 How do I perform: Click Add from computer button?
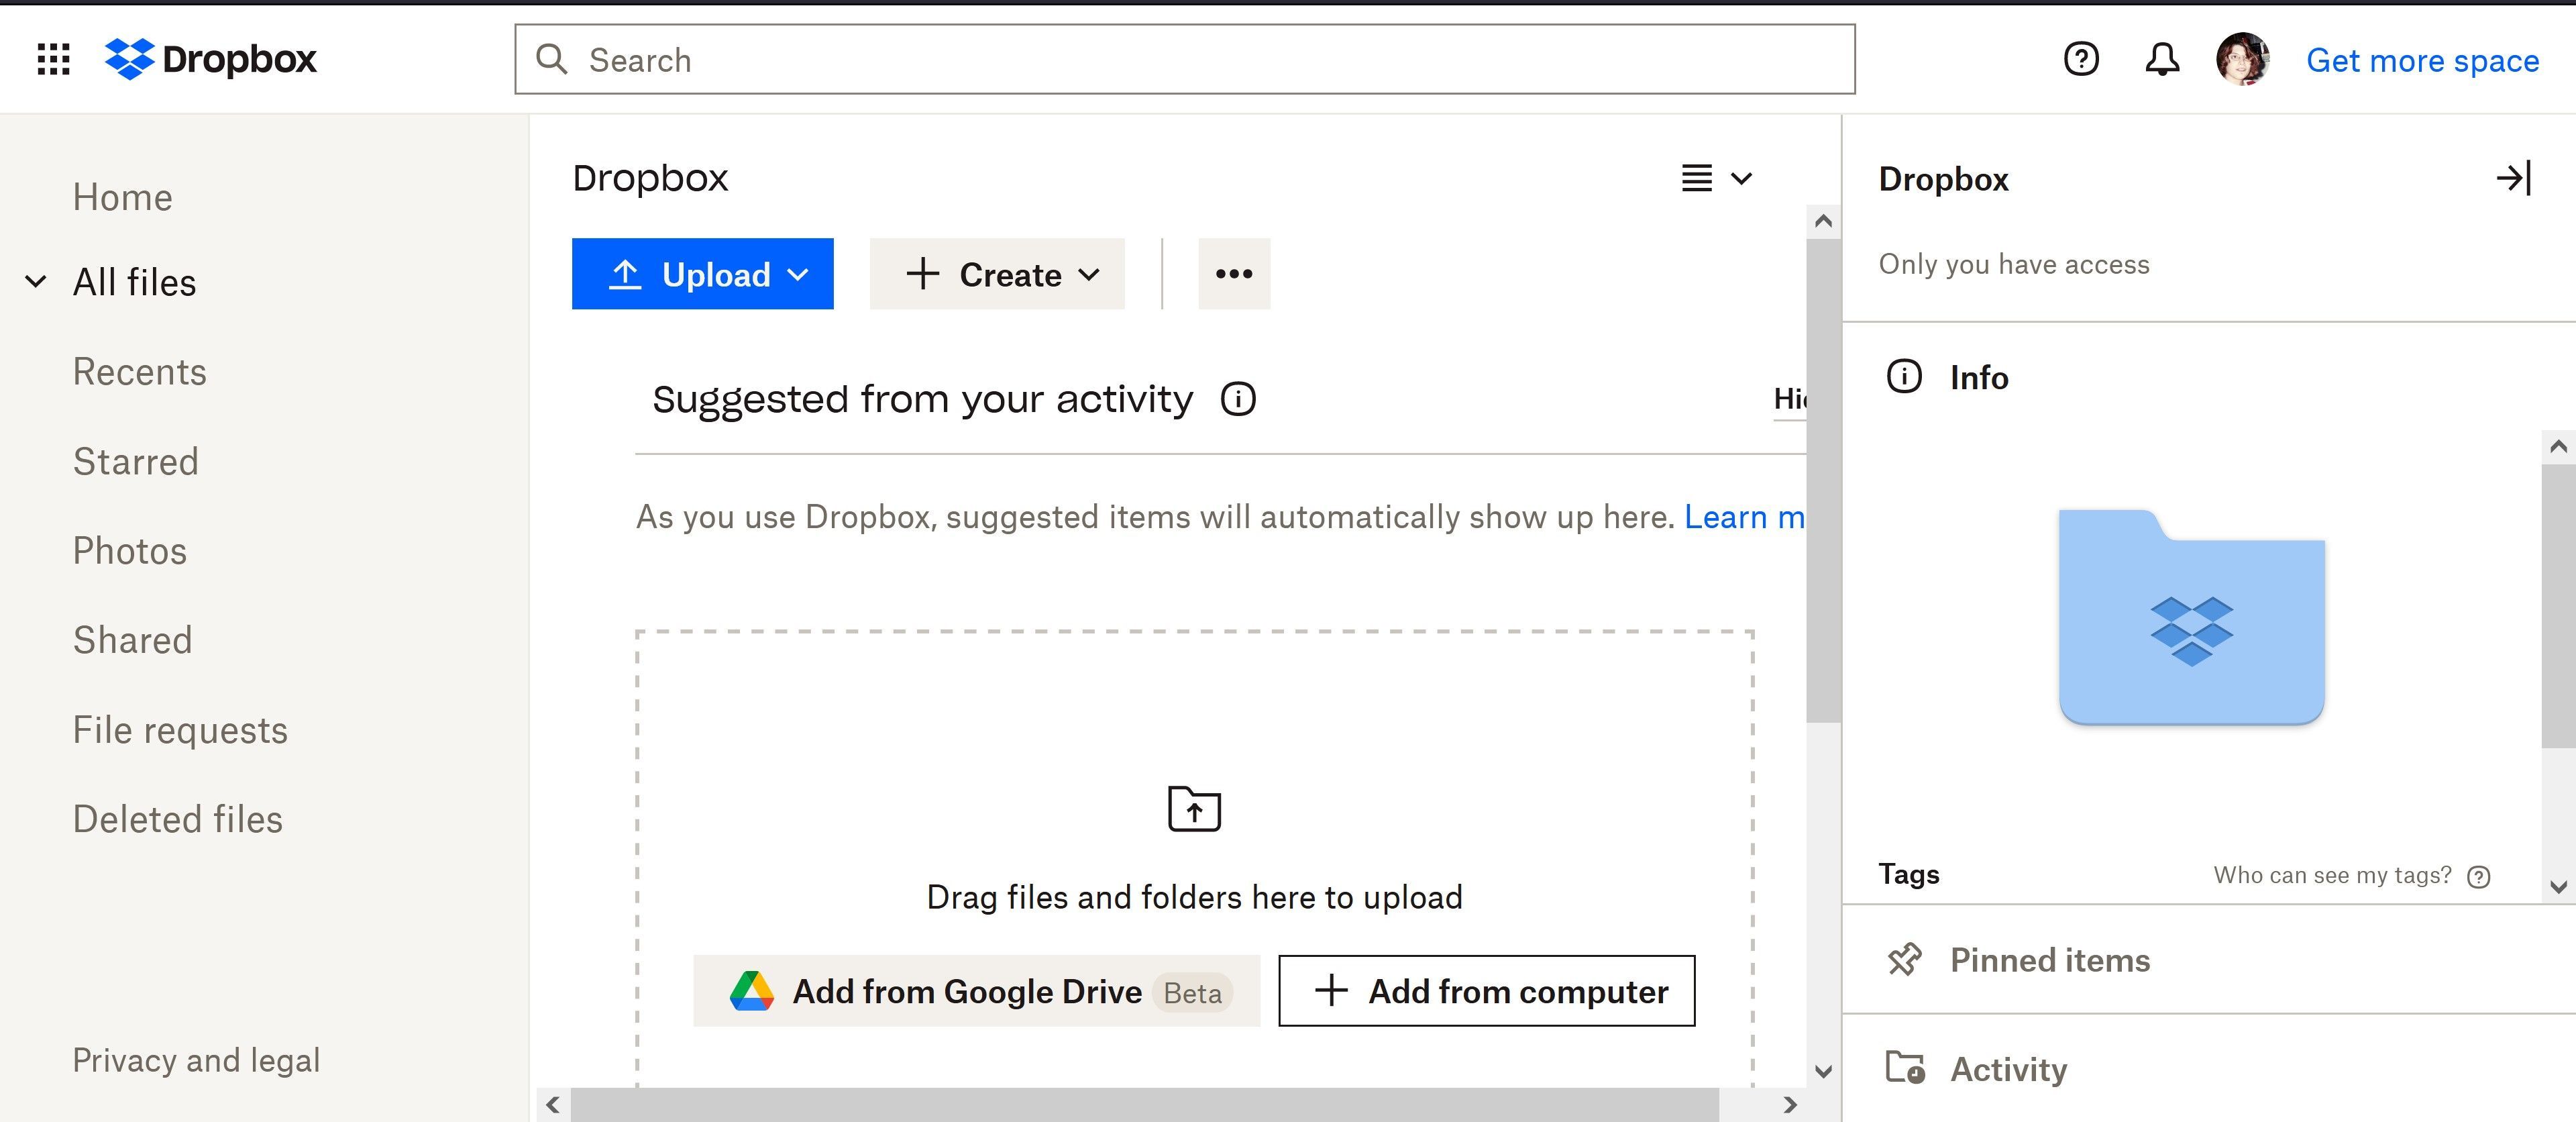coord(1486,991)
